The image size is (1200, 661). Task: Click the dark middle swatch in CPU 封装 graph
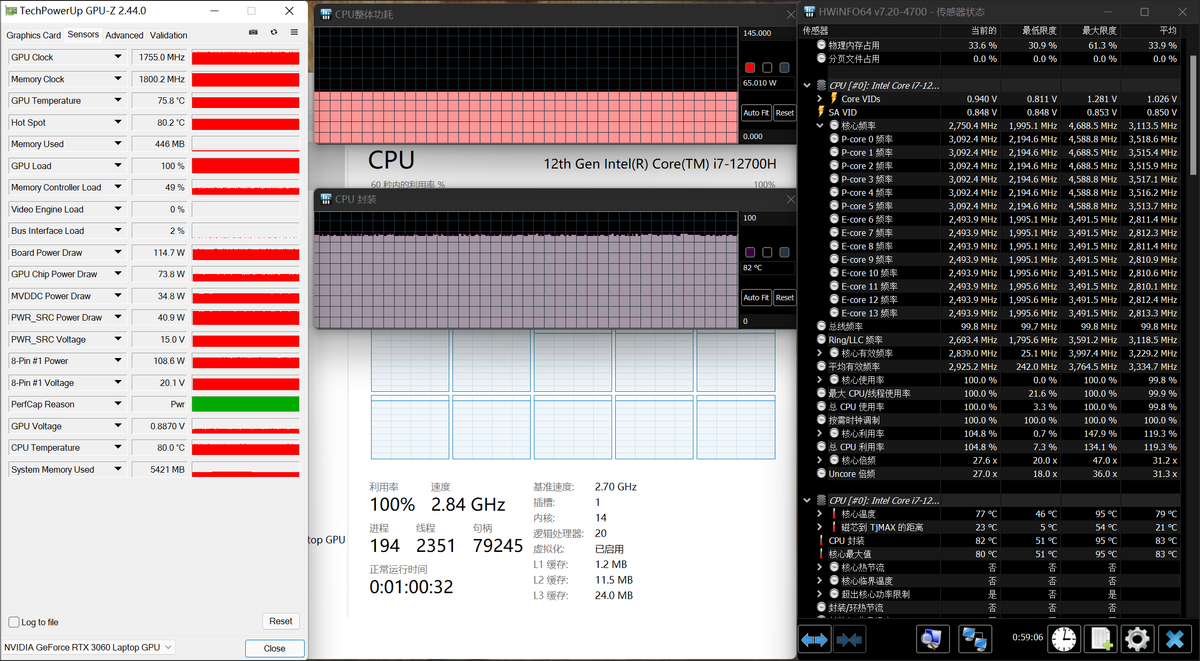(767, 252)
